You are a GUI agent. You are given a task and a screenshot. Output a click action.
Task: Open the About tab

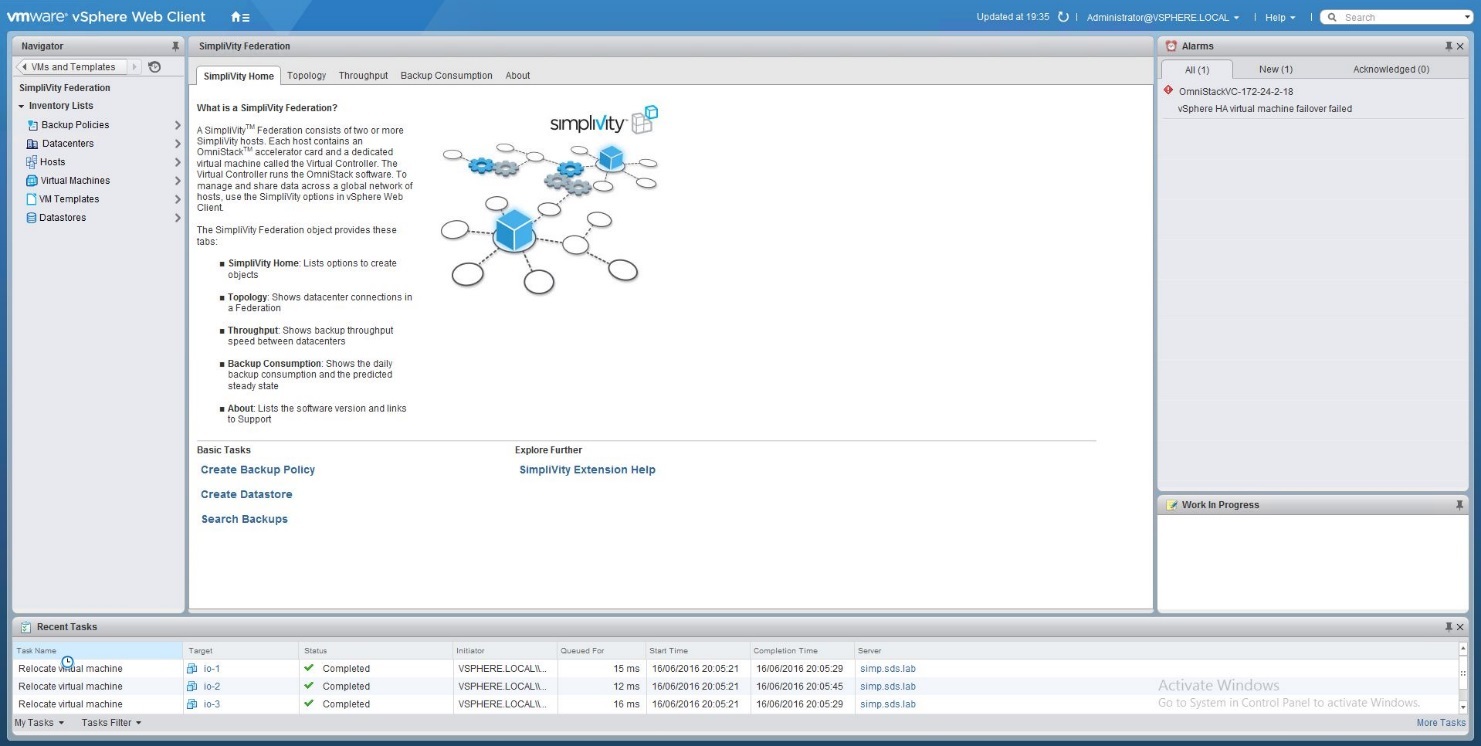pyautogui.click(x=517, y=76)
